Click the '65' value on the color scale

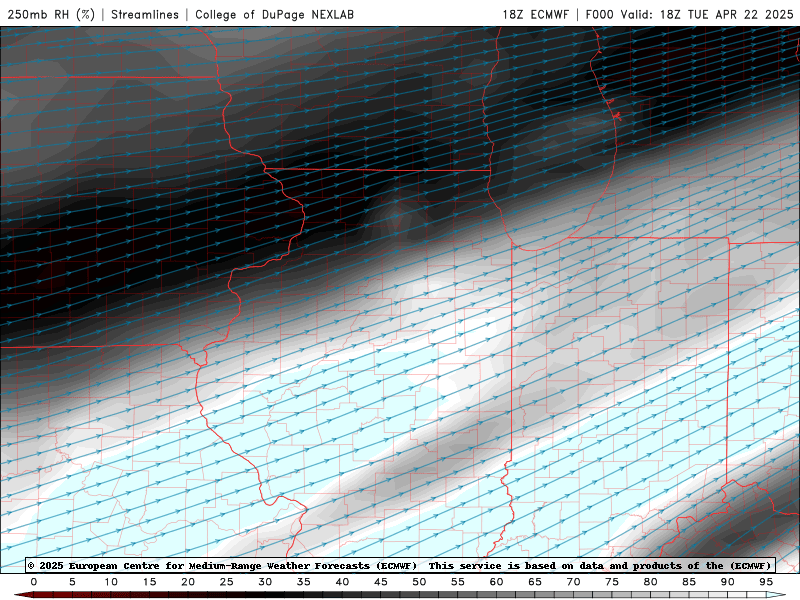(535, 582)
